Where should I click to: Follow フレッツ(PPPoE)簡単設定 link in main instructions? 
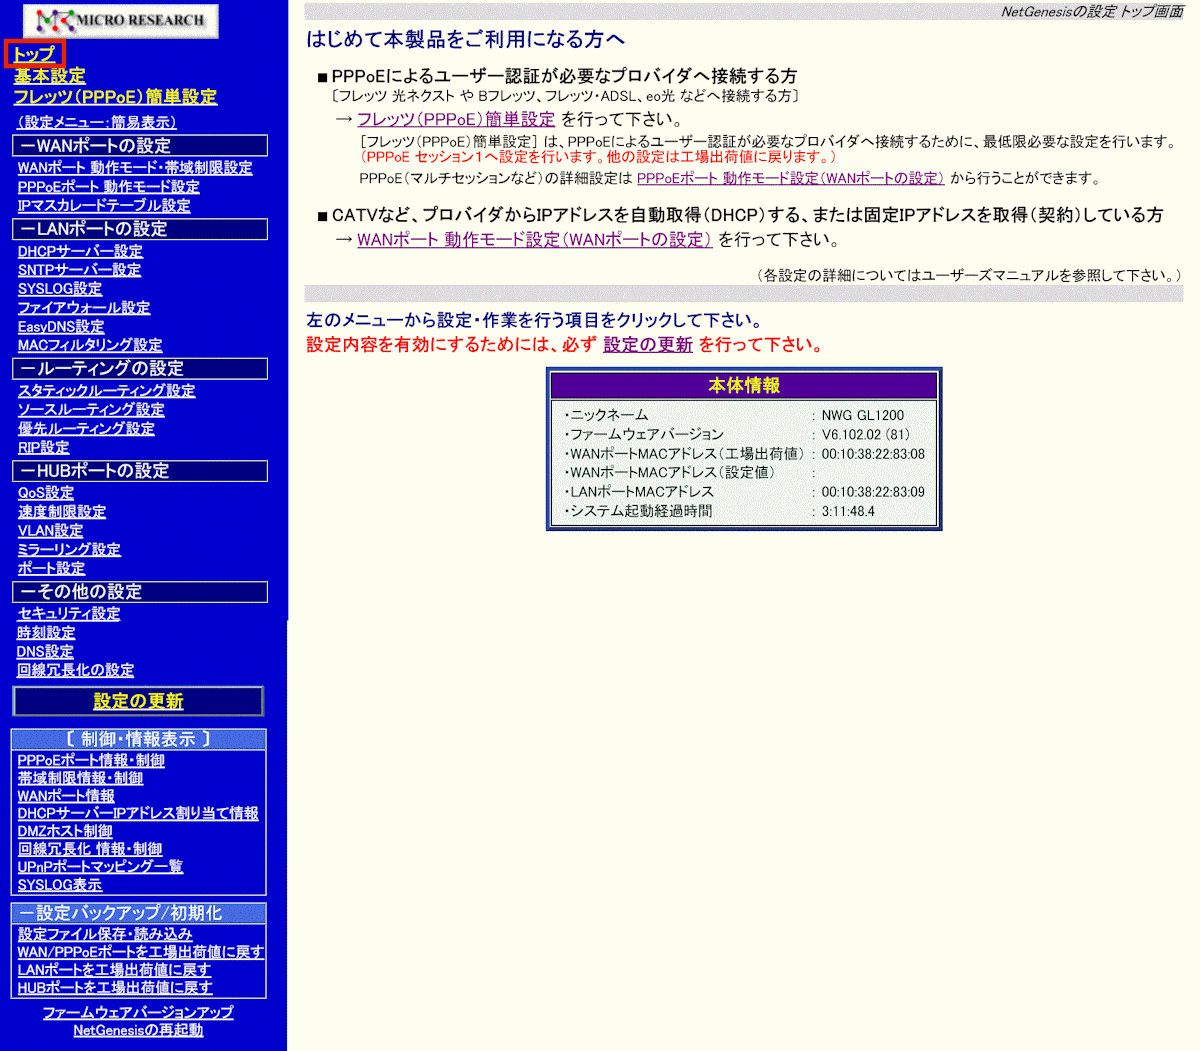456,120
